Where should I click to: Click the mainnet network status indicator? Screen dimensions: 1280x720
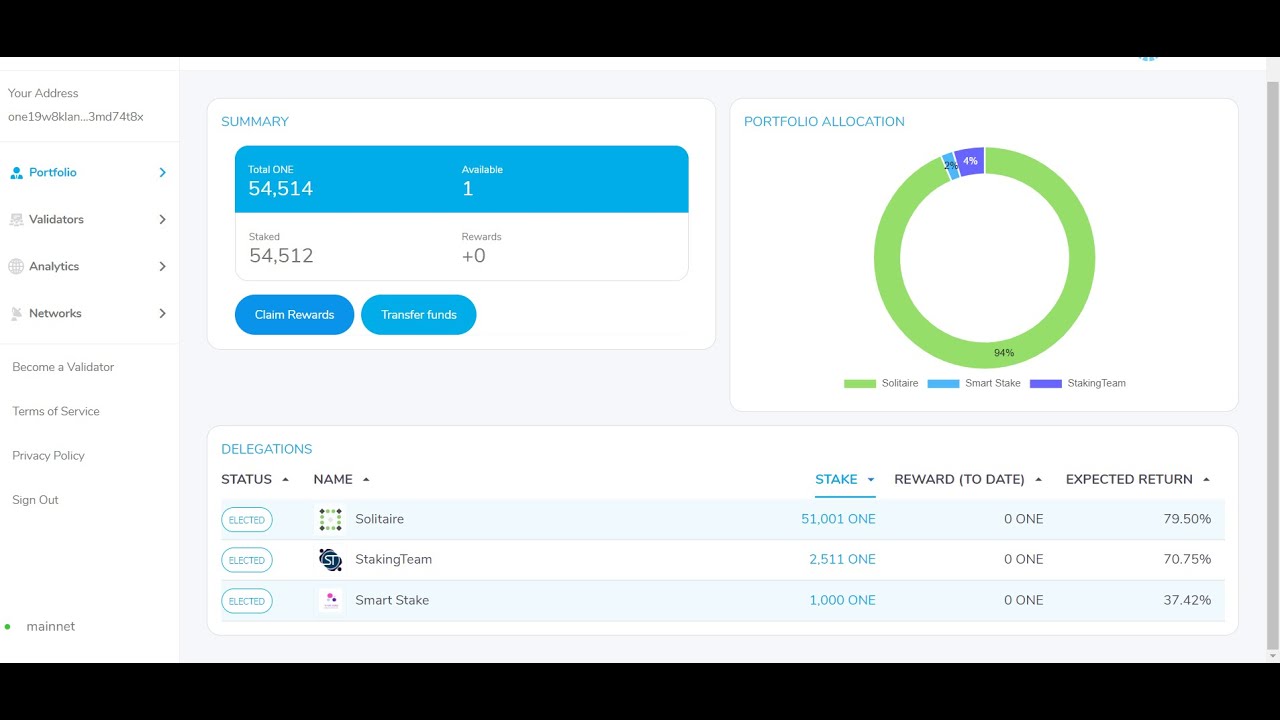pos(40,627)
